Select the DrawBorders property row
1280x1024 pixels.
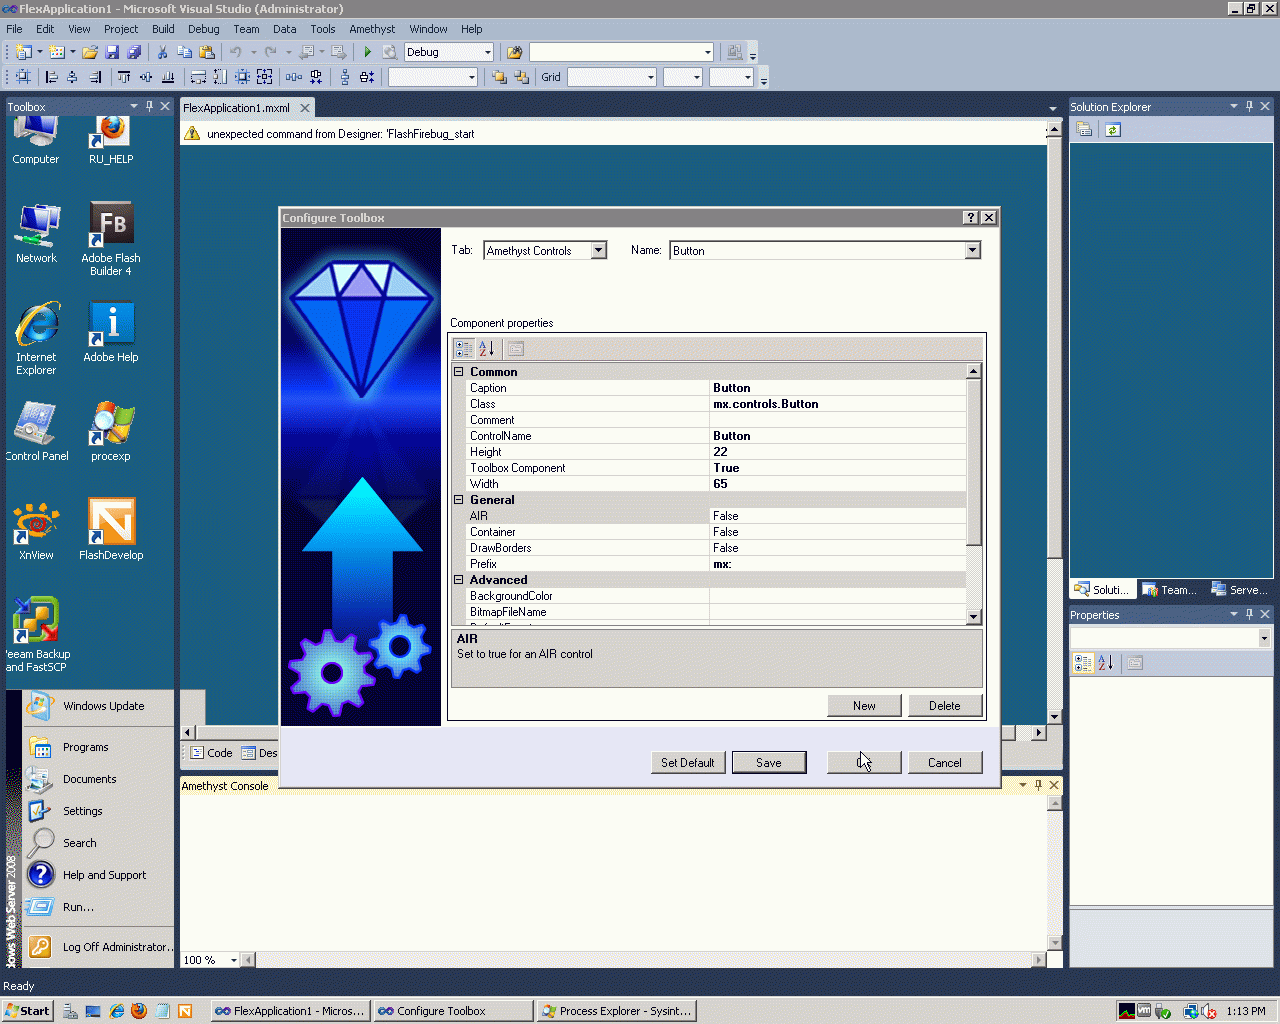click(x=709, y=548)
